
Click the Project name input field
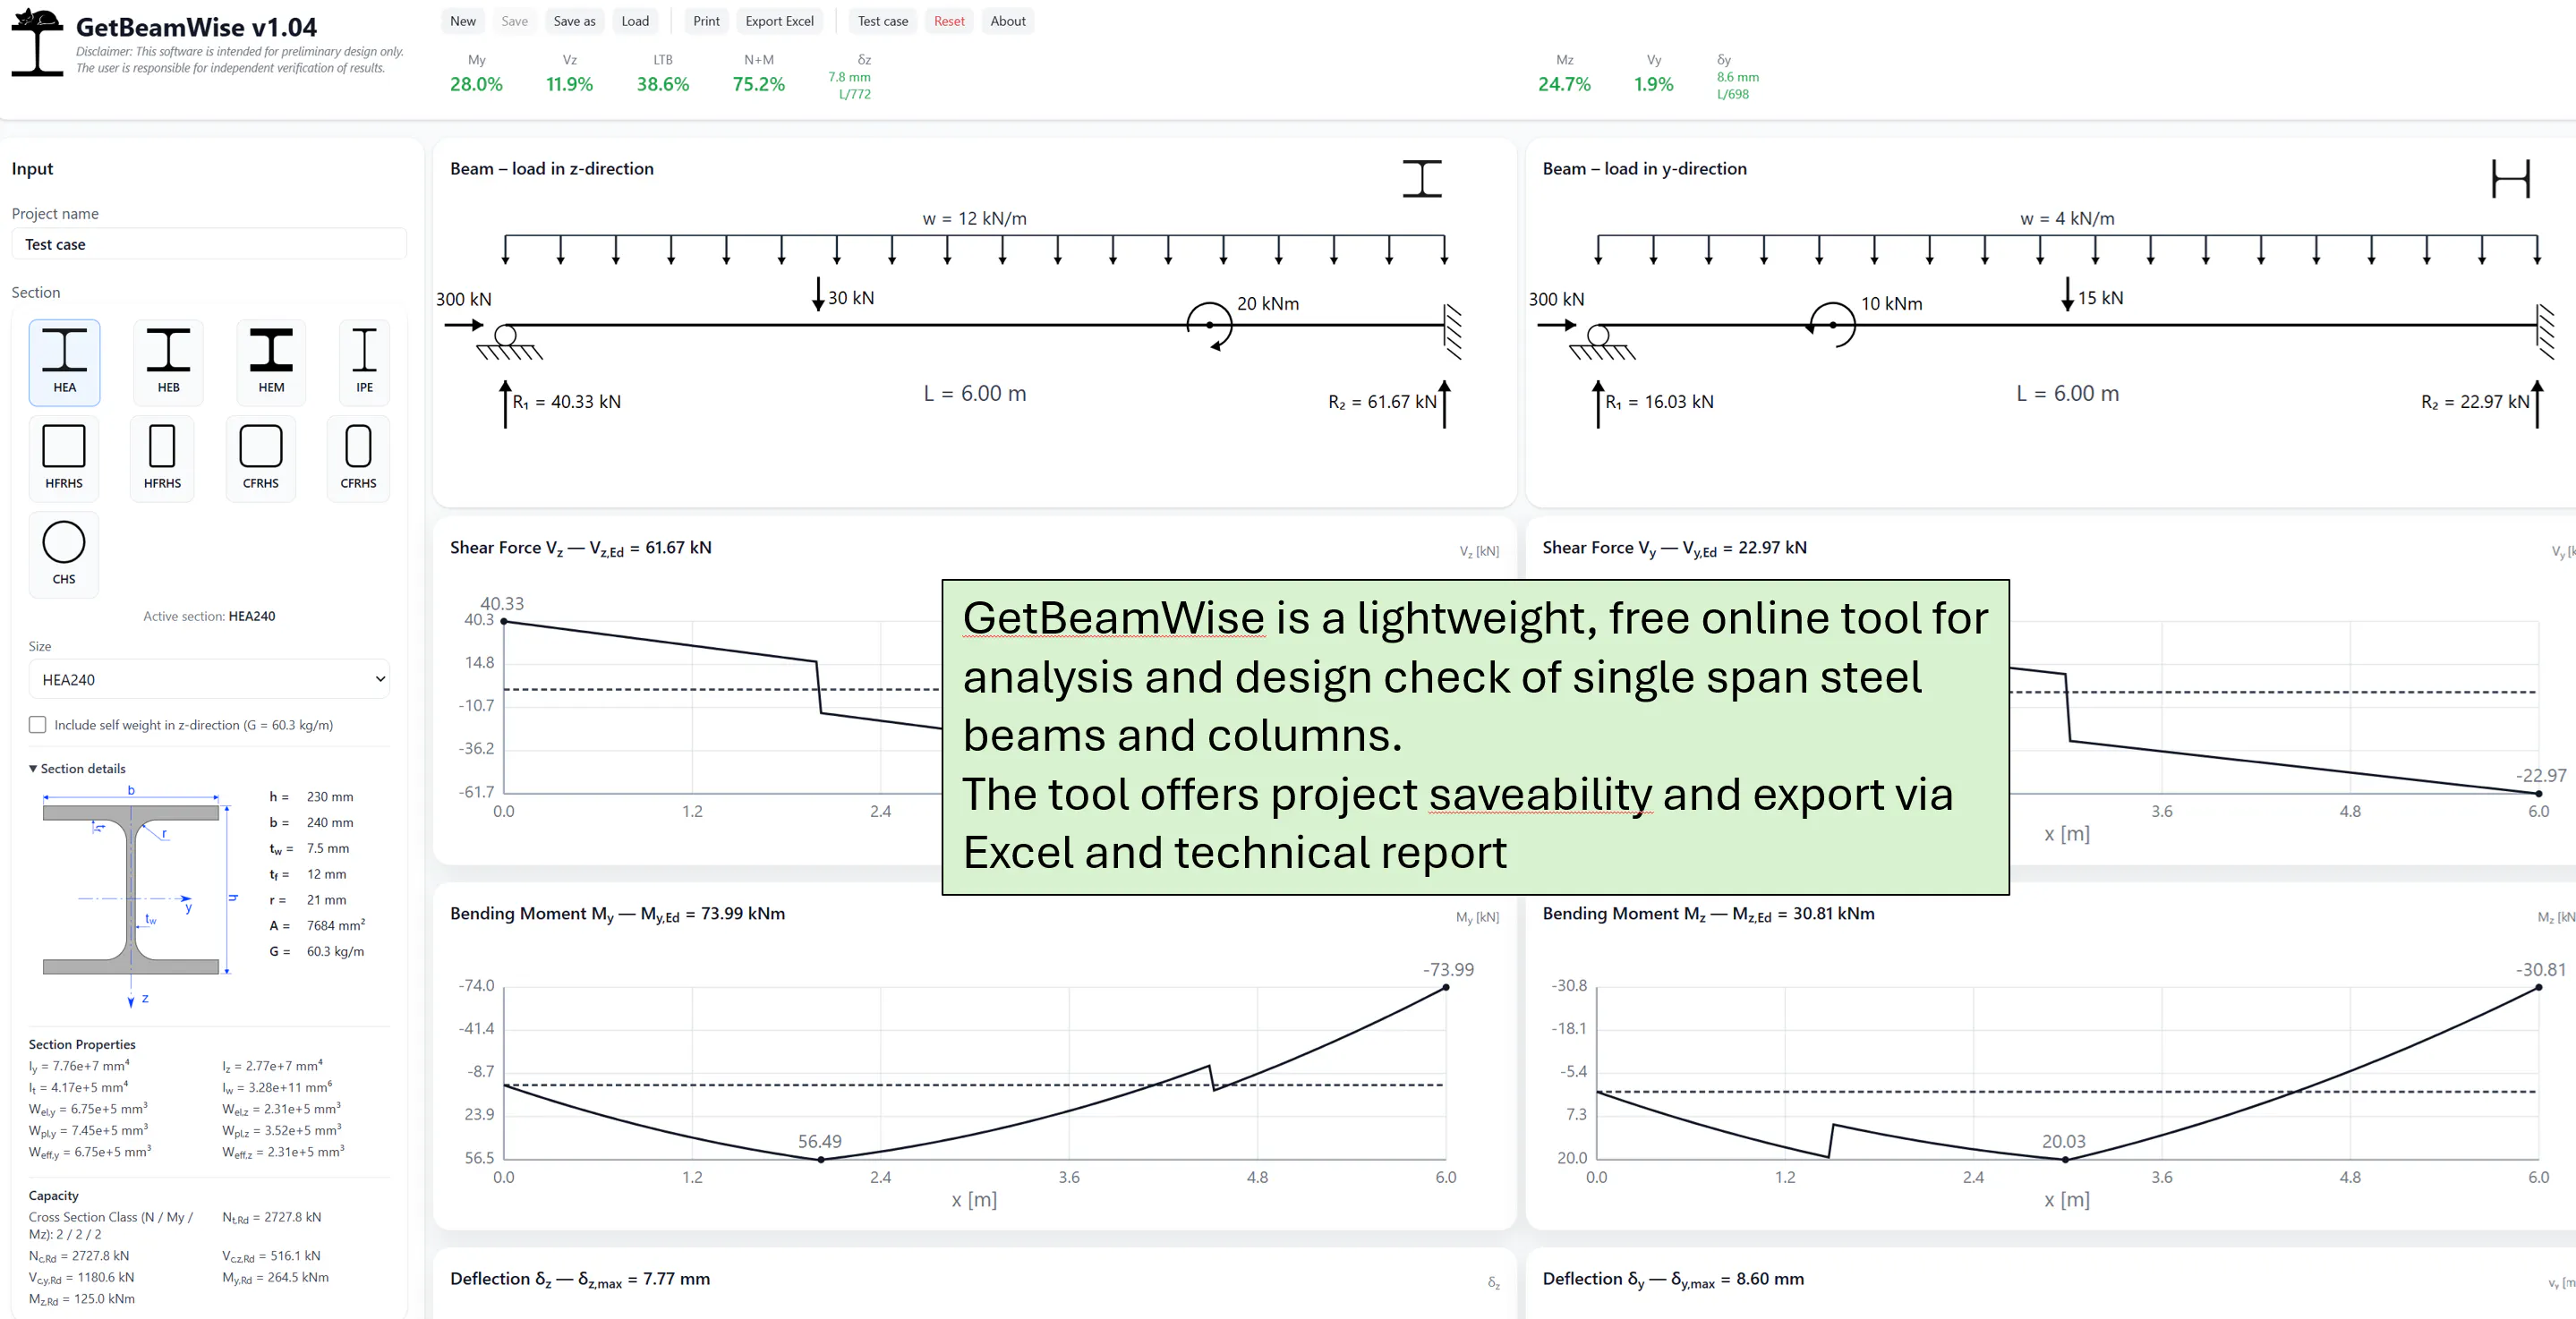point(209,244)
